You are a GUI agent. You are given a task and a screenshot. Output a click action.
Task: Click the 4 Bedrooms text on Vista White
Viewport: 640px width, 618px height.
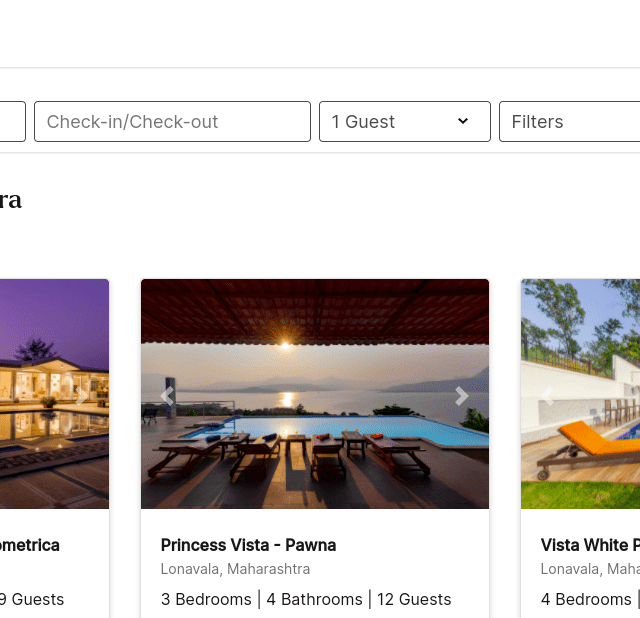tap(586, 599)
